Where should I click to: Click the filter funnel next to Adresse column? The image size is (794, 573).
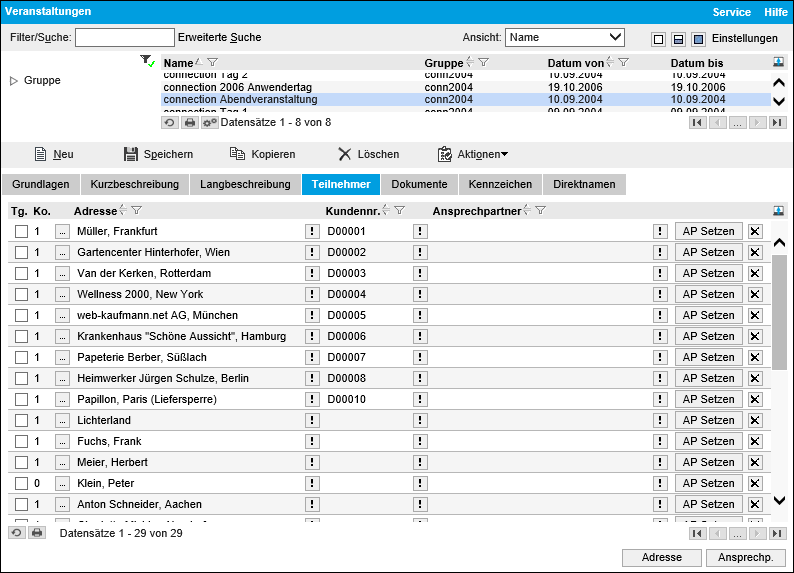pos(137,210)
